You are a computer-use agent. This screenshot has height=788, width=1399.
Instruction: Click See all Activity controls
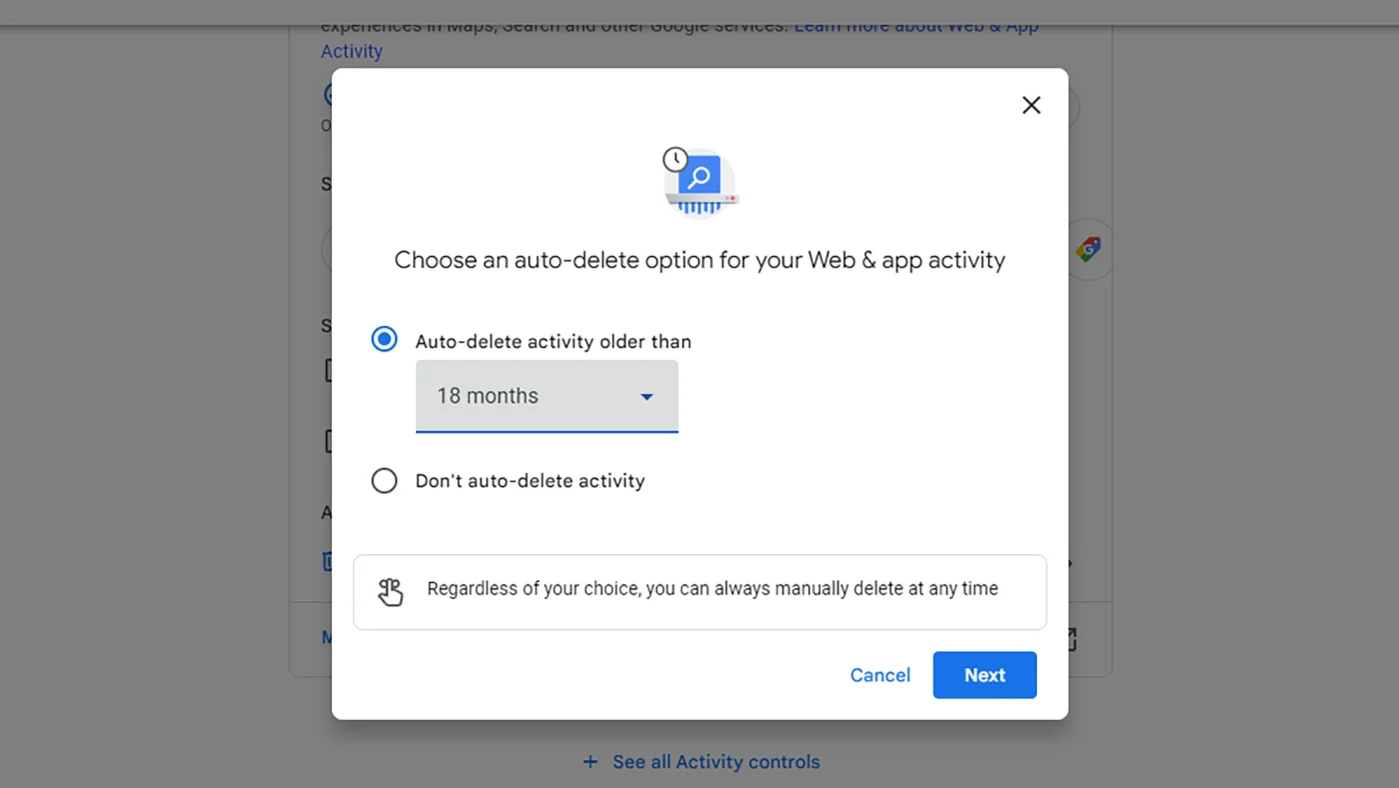(x=716, y=762)
